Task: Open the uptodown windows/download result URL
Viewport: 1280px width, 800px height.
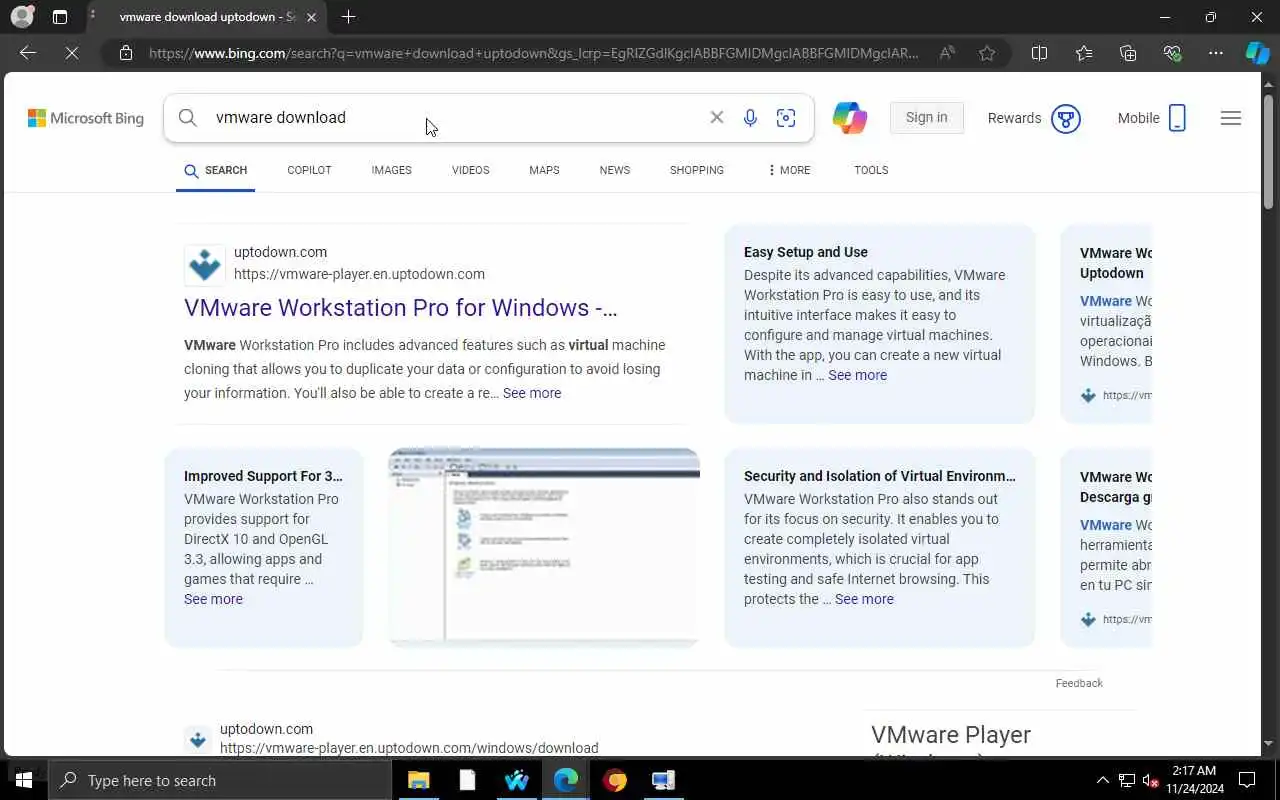Action: coord(409,748)
